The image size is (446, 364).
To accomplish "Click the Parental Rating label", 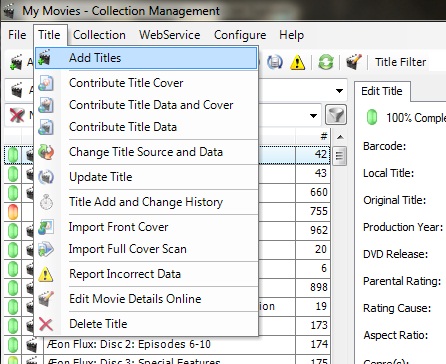I will [402, 281].
